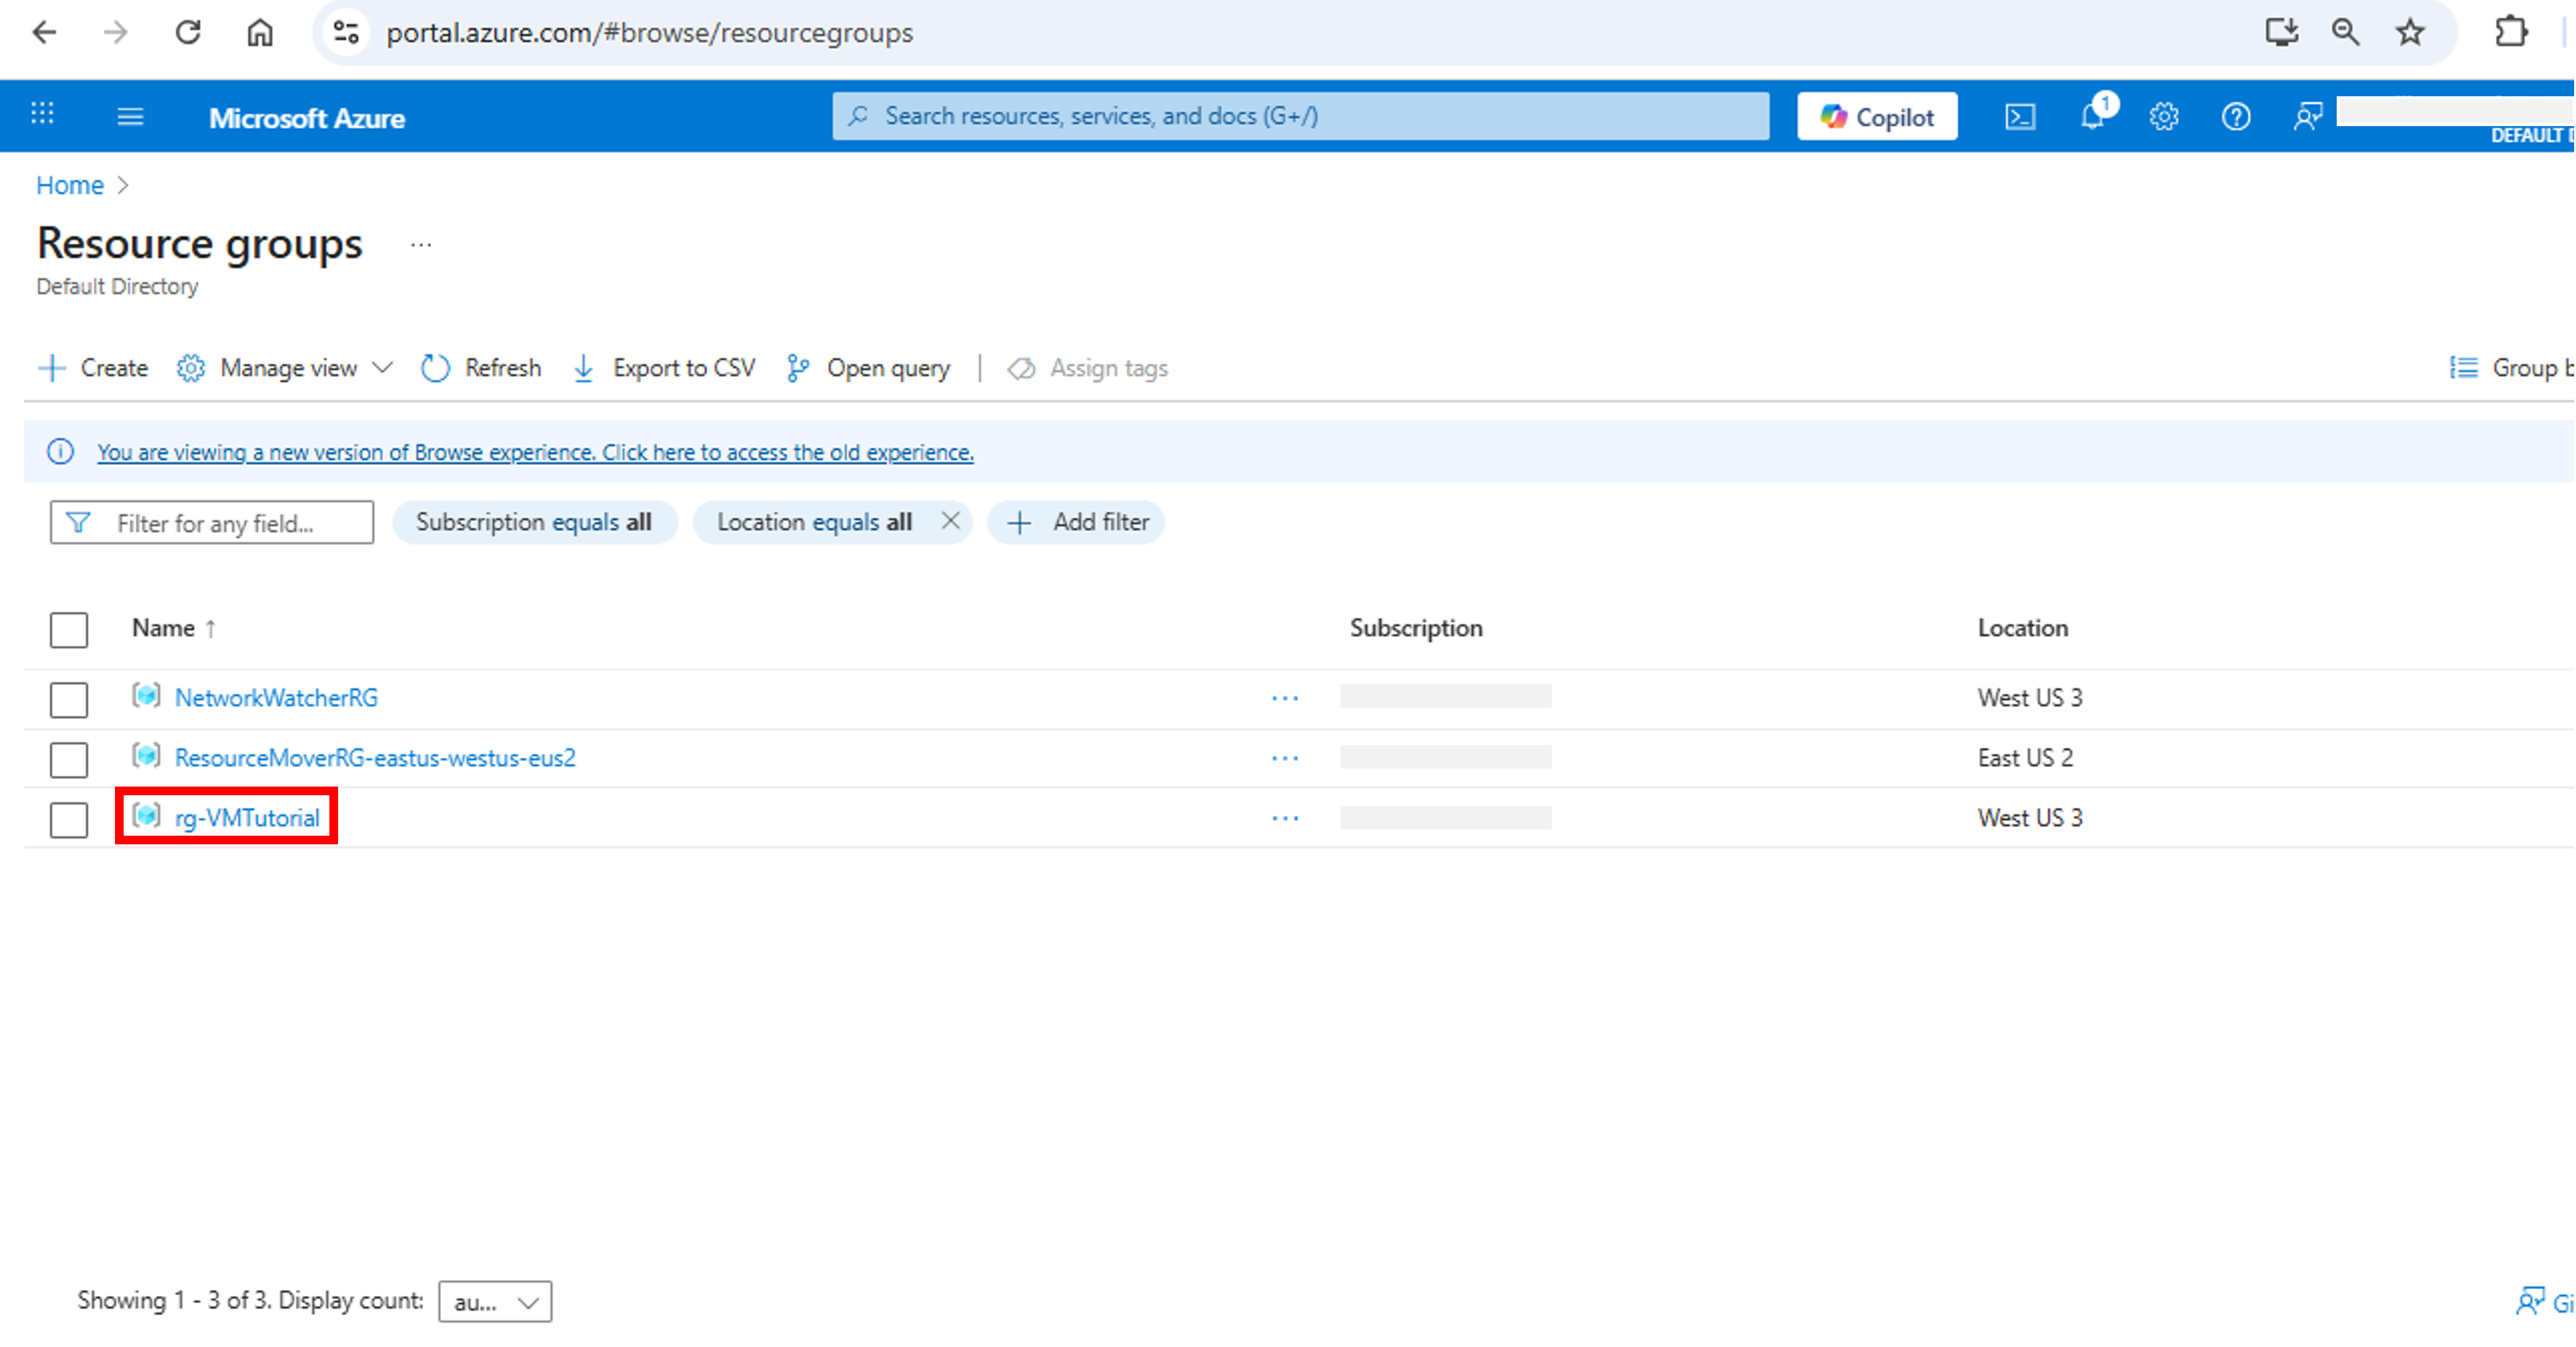Click Export to CSV command
This screenshot has height=1347, width=2576.
[x=665, y=368]
